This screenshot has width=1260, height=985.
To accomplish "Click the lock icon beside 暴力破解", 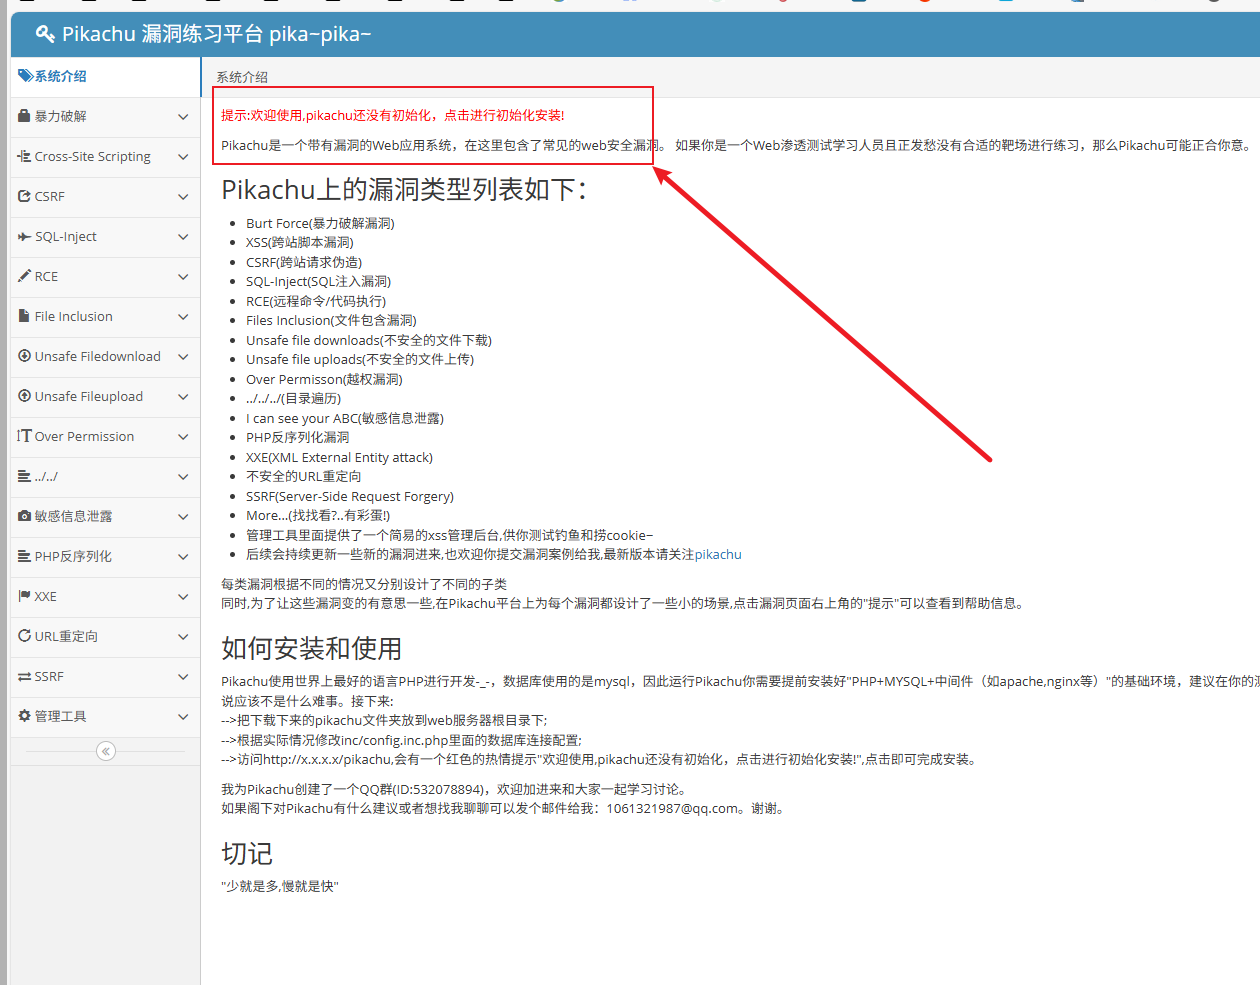I will point(25,116).
